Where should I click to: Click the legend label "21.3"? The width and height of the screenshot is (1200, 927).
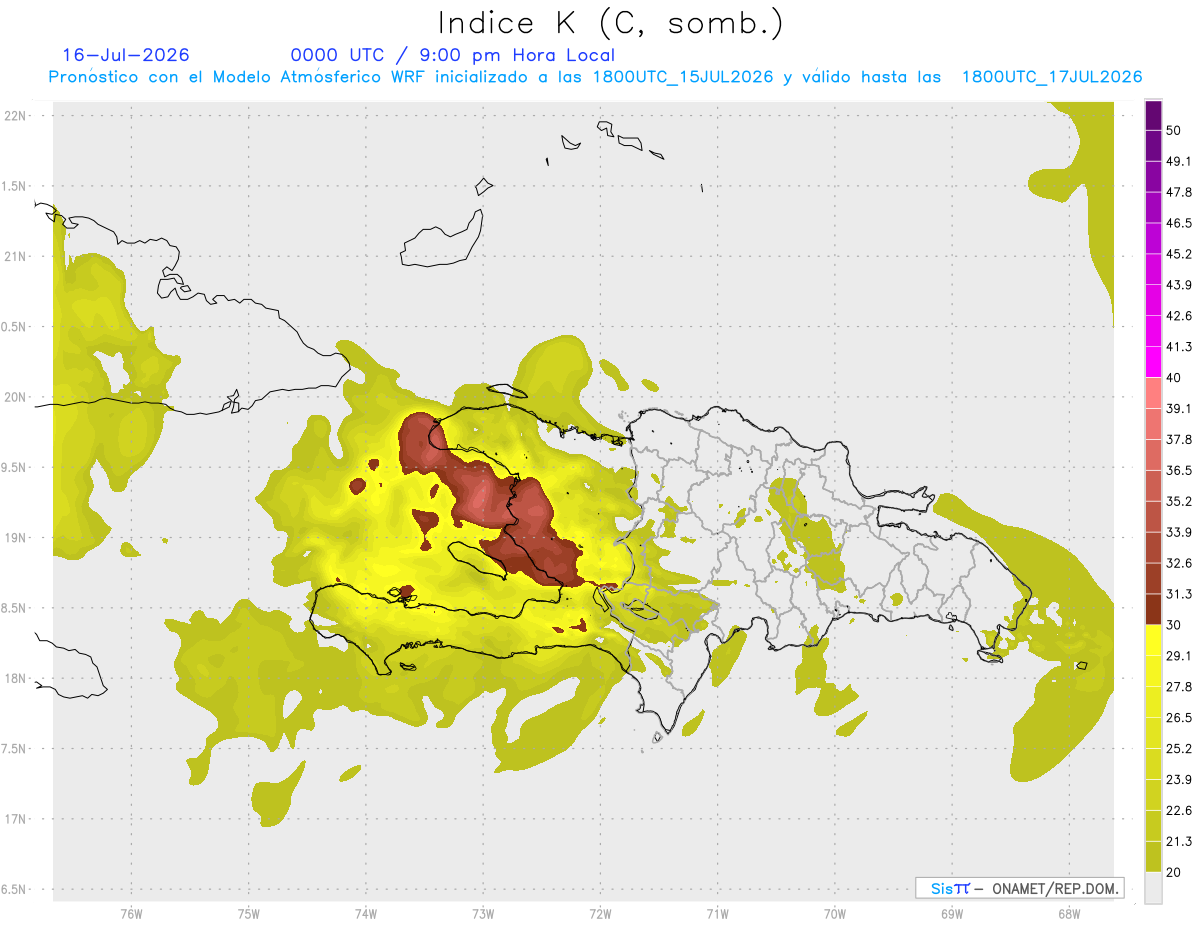pos(1179,841)
